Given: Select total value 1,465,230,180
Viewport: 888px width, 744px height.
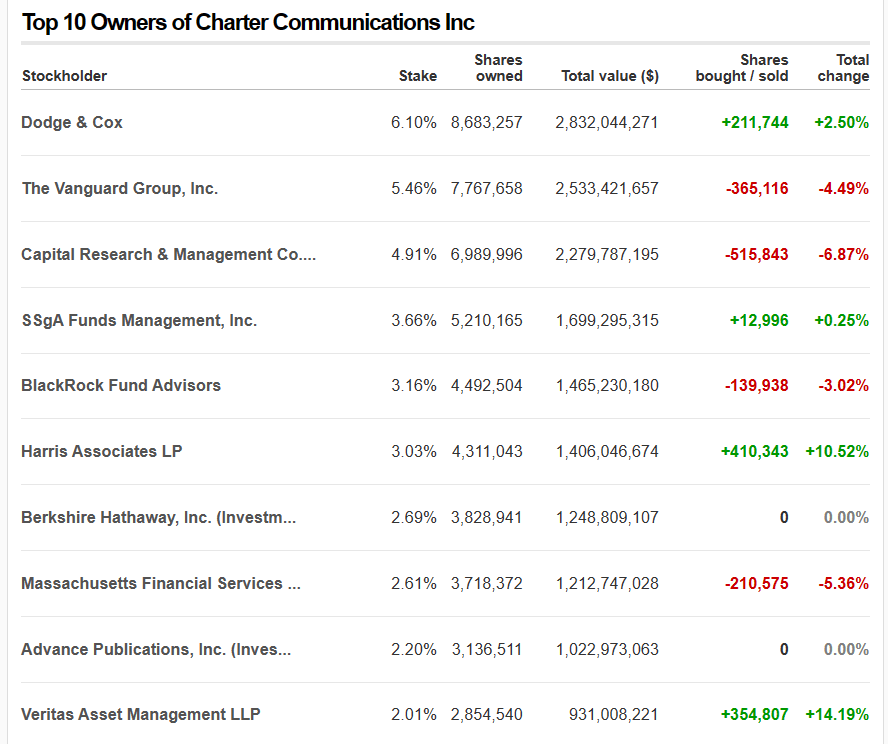Looking at the screenshot, I should (607, 386).
